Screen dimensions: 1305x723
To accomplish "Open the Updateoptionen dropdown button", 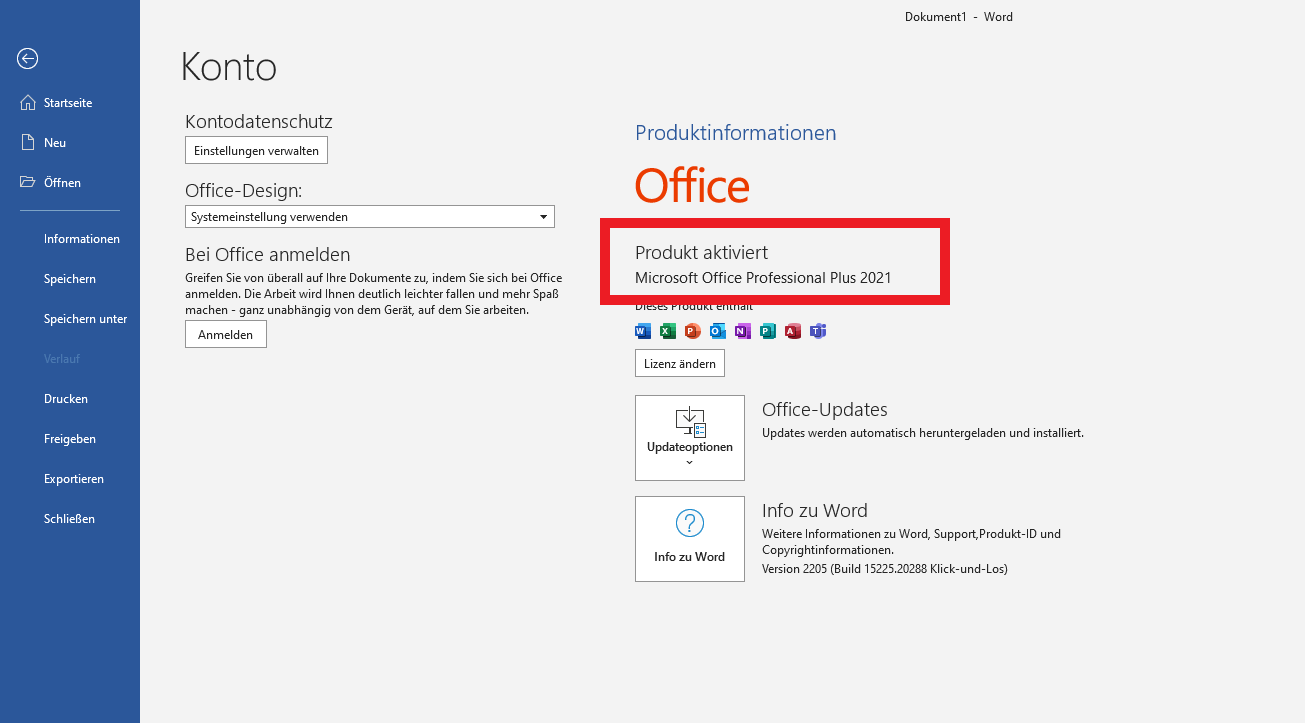I will pos(690,438).
